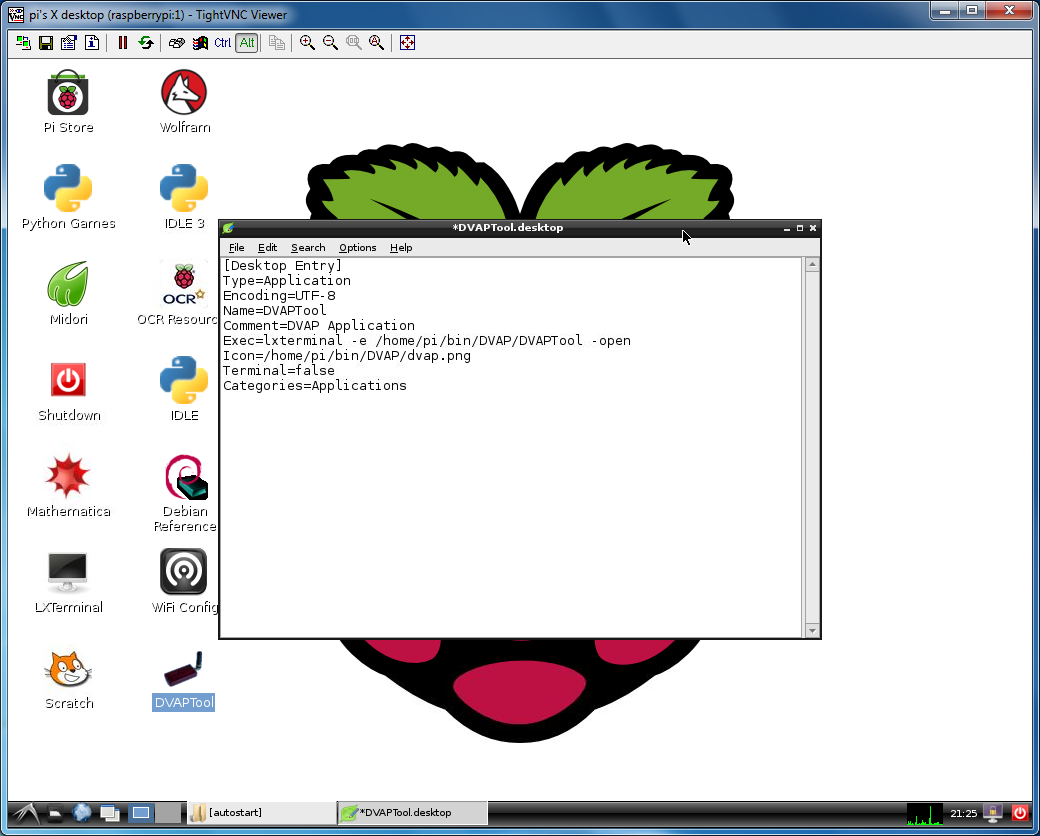Viewport: 1040px width, 836px height.
Task: Open the Edit menu in the text editor
Action: [x=267, y=247]
